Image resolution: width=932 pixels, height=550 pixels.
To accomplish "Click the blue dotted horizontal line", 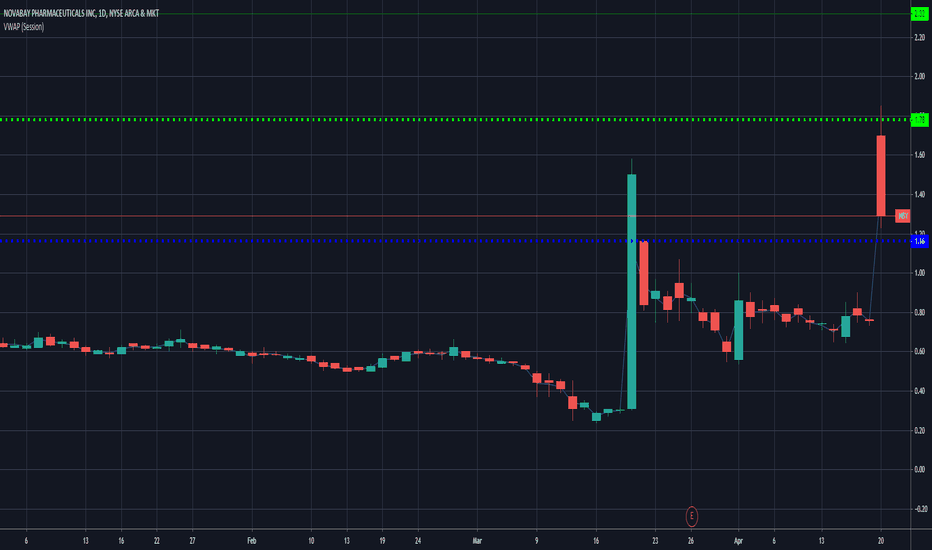I will 455,241.
